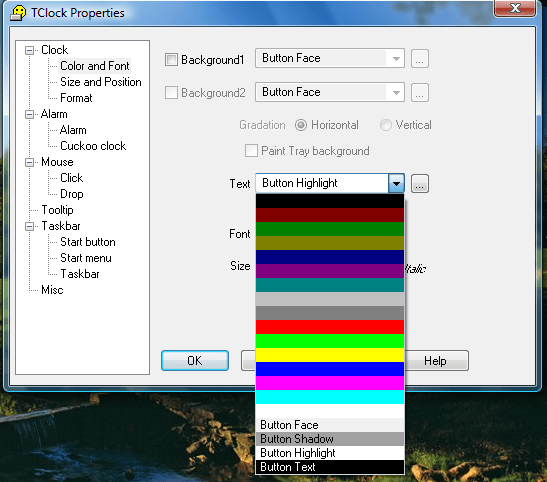Viewport: 547px width, 482px height.
Task: Toggle Paint Tray background checkbox
Action: pos(251,151)
